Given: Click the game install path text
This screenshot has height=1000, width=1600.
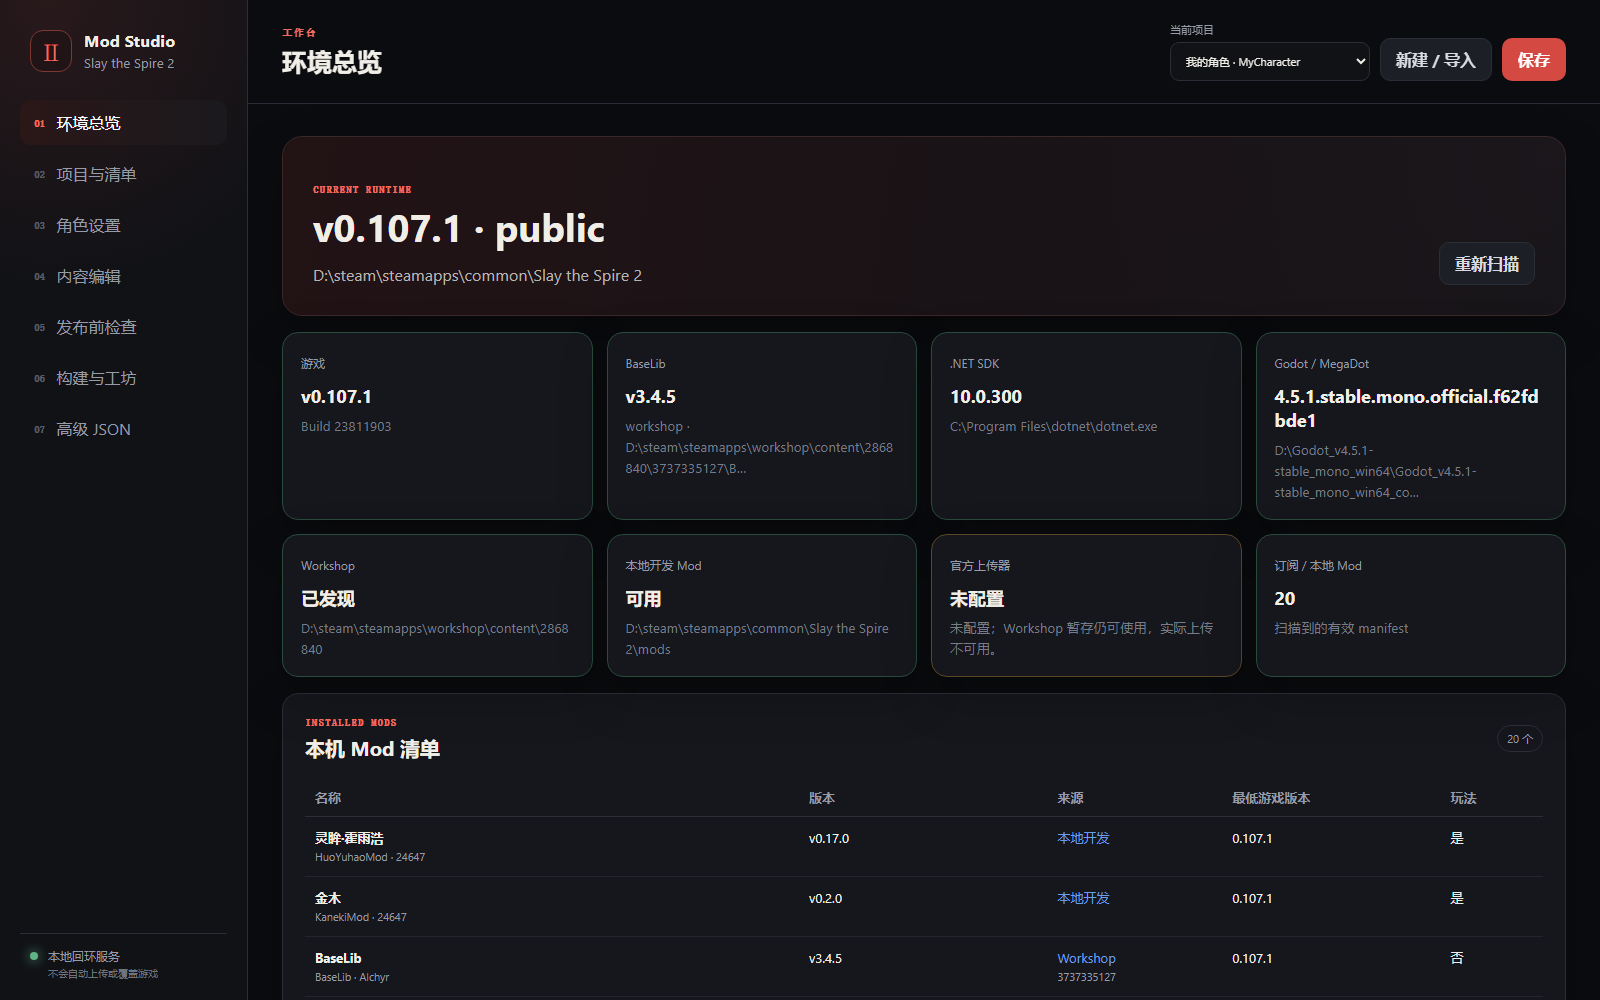Looking at the screenshot, I should (x=477, y=276).
